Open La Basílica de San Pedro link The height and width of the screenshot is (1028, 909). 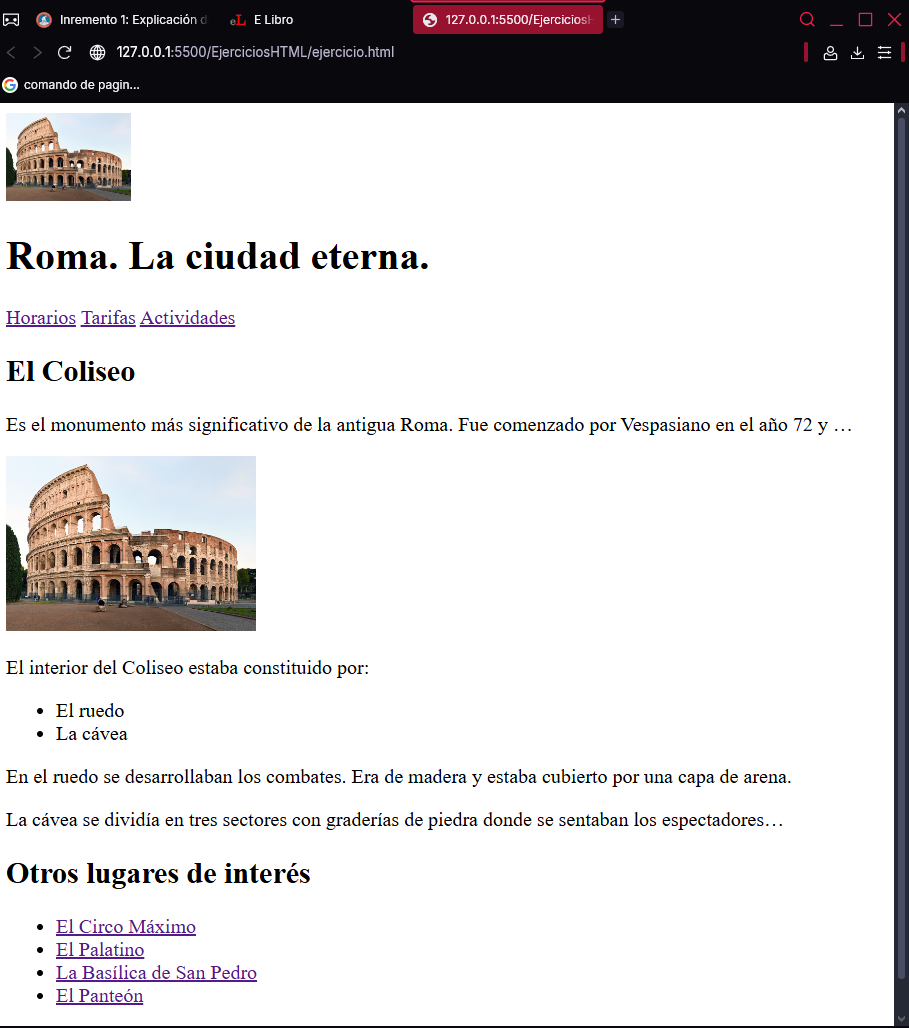click(156, 972)
